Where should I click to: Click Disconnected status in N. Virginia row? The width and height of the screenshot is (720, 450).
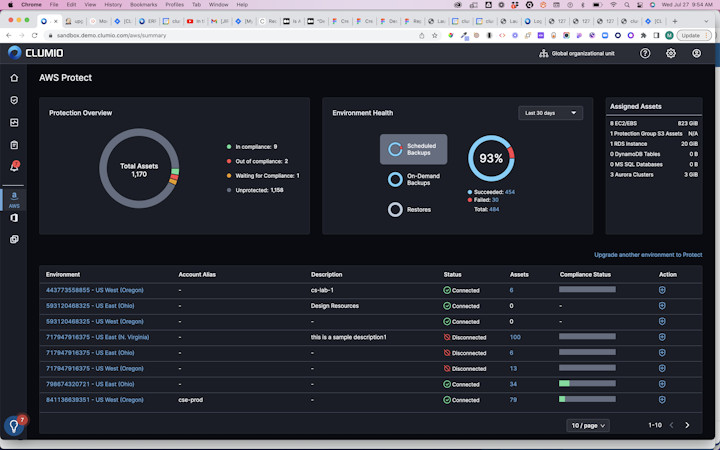(x=465, y=337)
